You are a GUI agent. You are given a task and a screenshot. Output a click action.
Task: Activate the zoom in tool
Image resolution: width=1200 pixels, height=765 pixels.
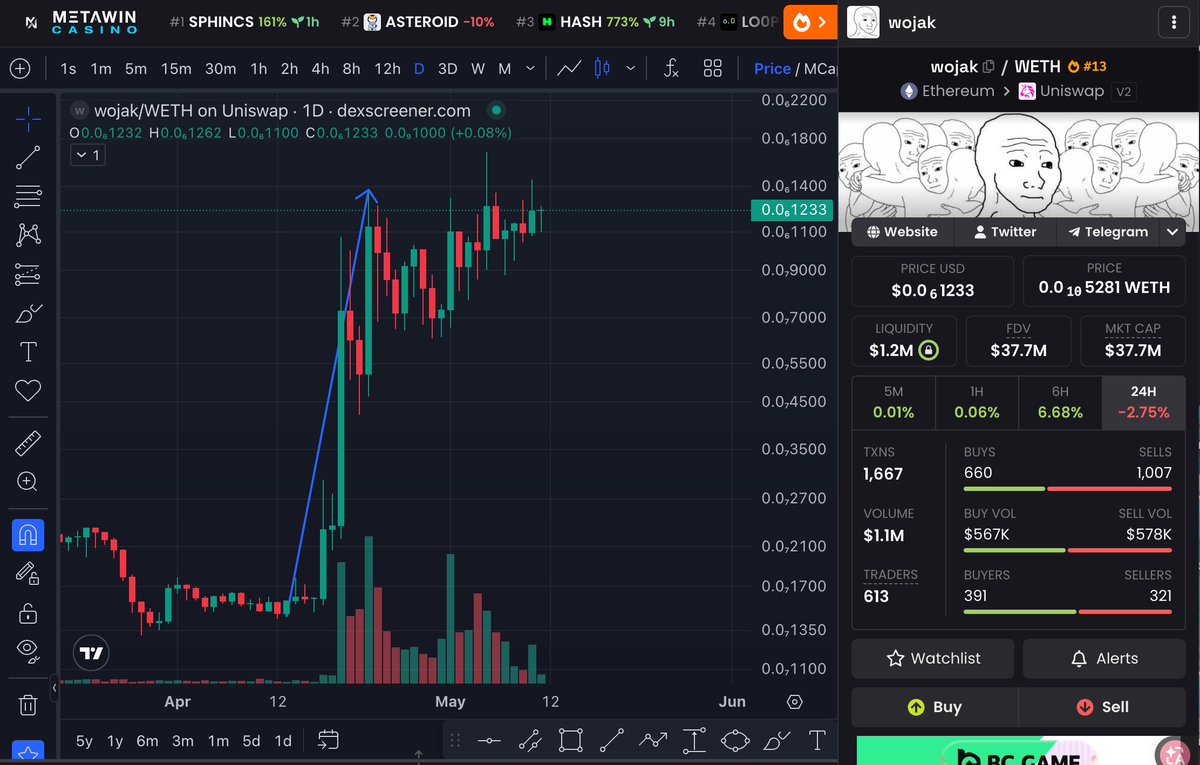(28, 481)
